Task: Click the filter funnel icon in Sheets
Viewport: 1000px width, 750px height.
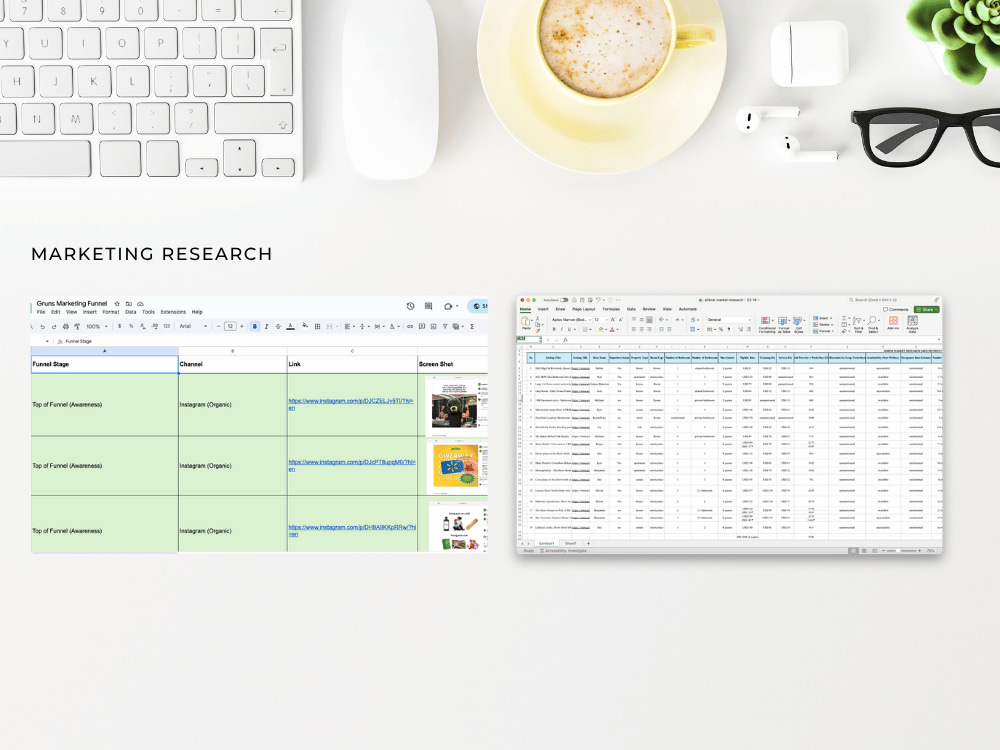Action: pos(445,327)
